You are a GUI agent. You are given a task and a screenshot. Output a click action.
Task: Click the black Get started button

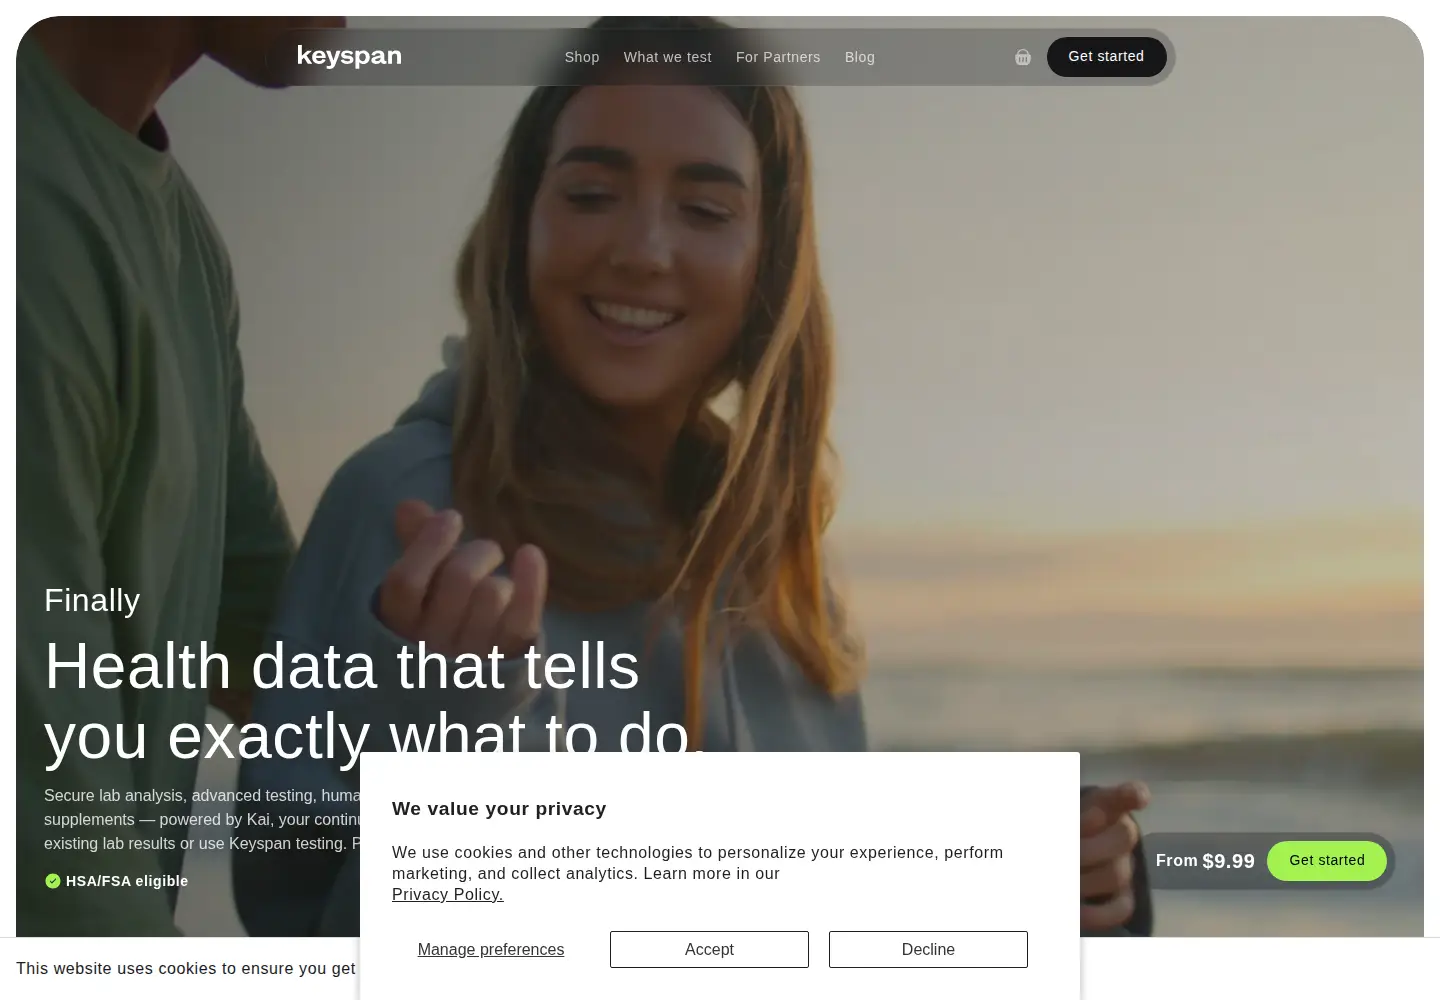coord(1106,57)
